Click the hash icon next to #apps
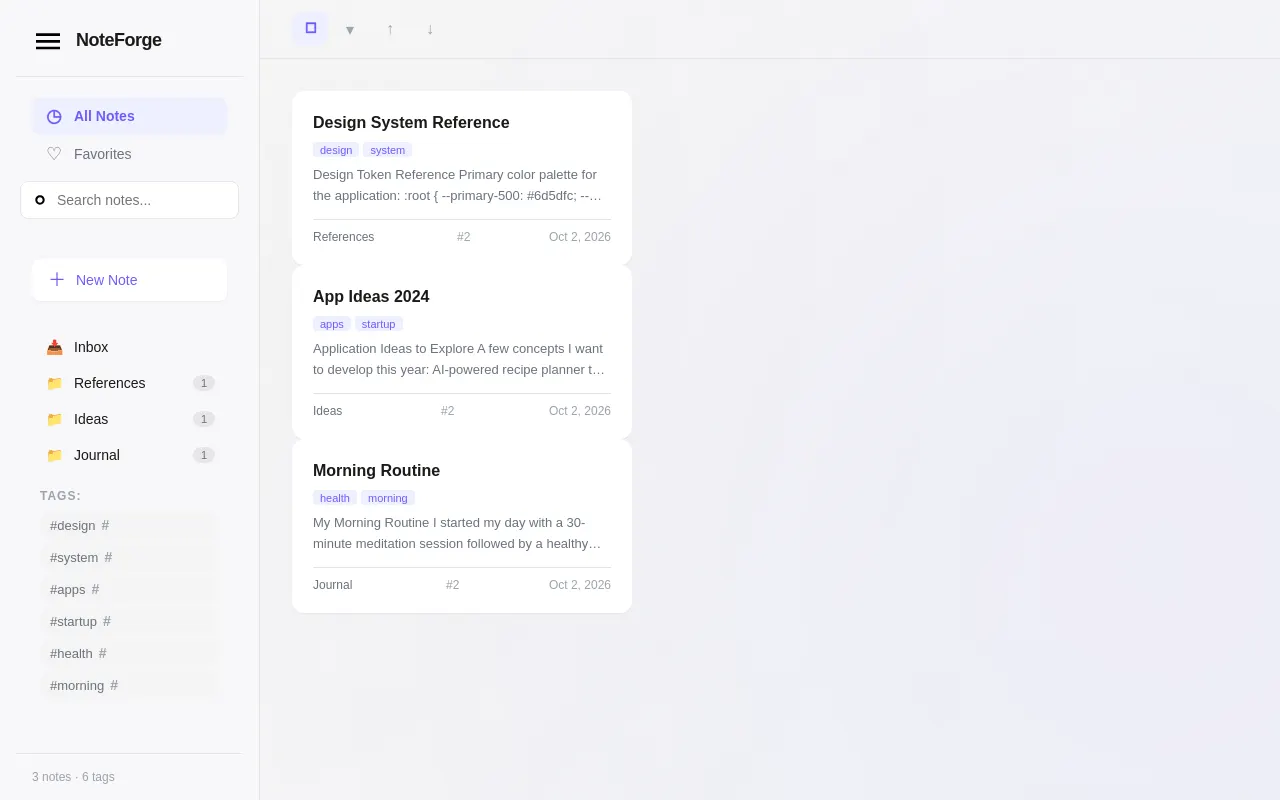The image size is (1280, 800). click(x=95, y=589)
